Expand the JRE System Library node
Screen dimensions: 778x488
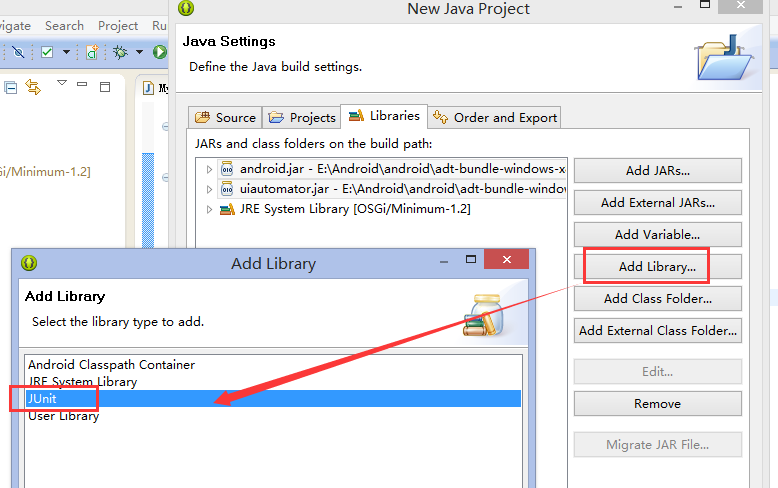point(209,209)
